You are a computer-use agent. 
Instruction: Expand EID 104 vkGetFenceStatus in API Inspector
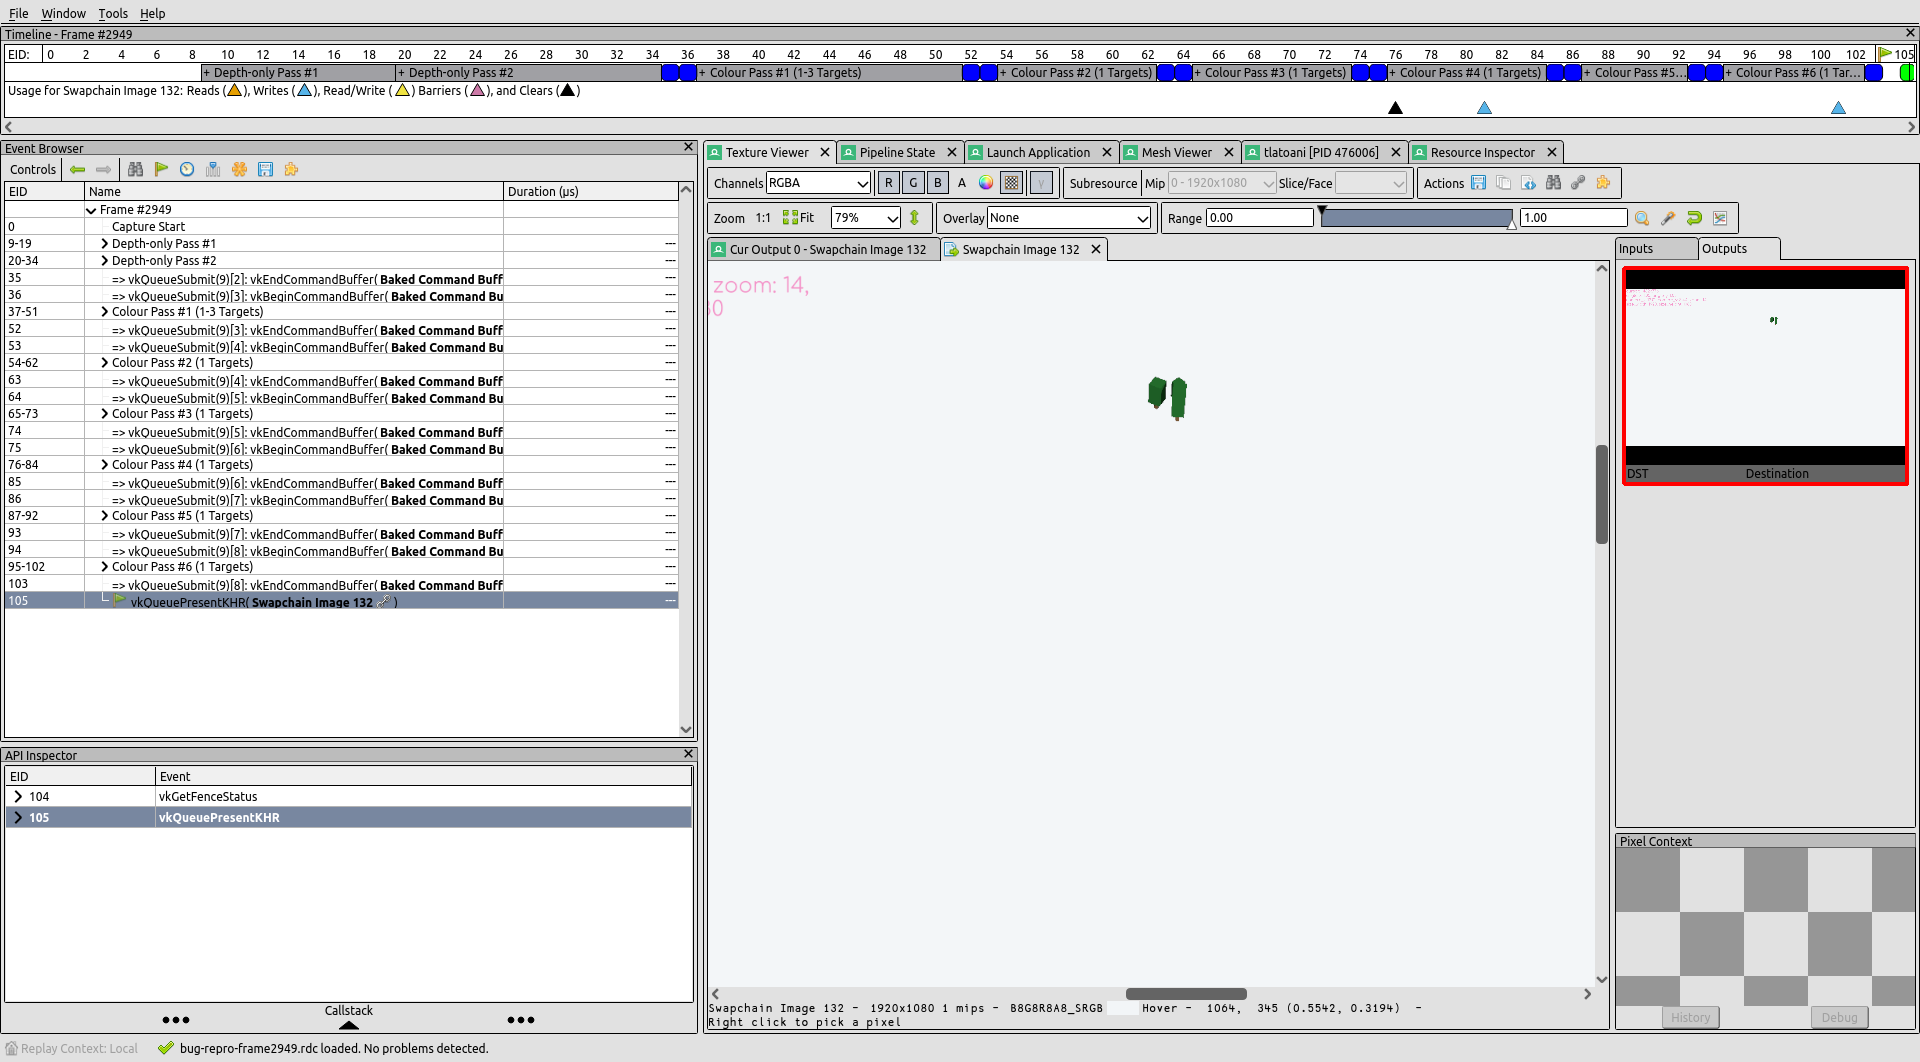pyautogui.click(x=18, y=797)
